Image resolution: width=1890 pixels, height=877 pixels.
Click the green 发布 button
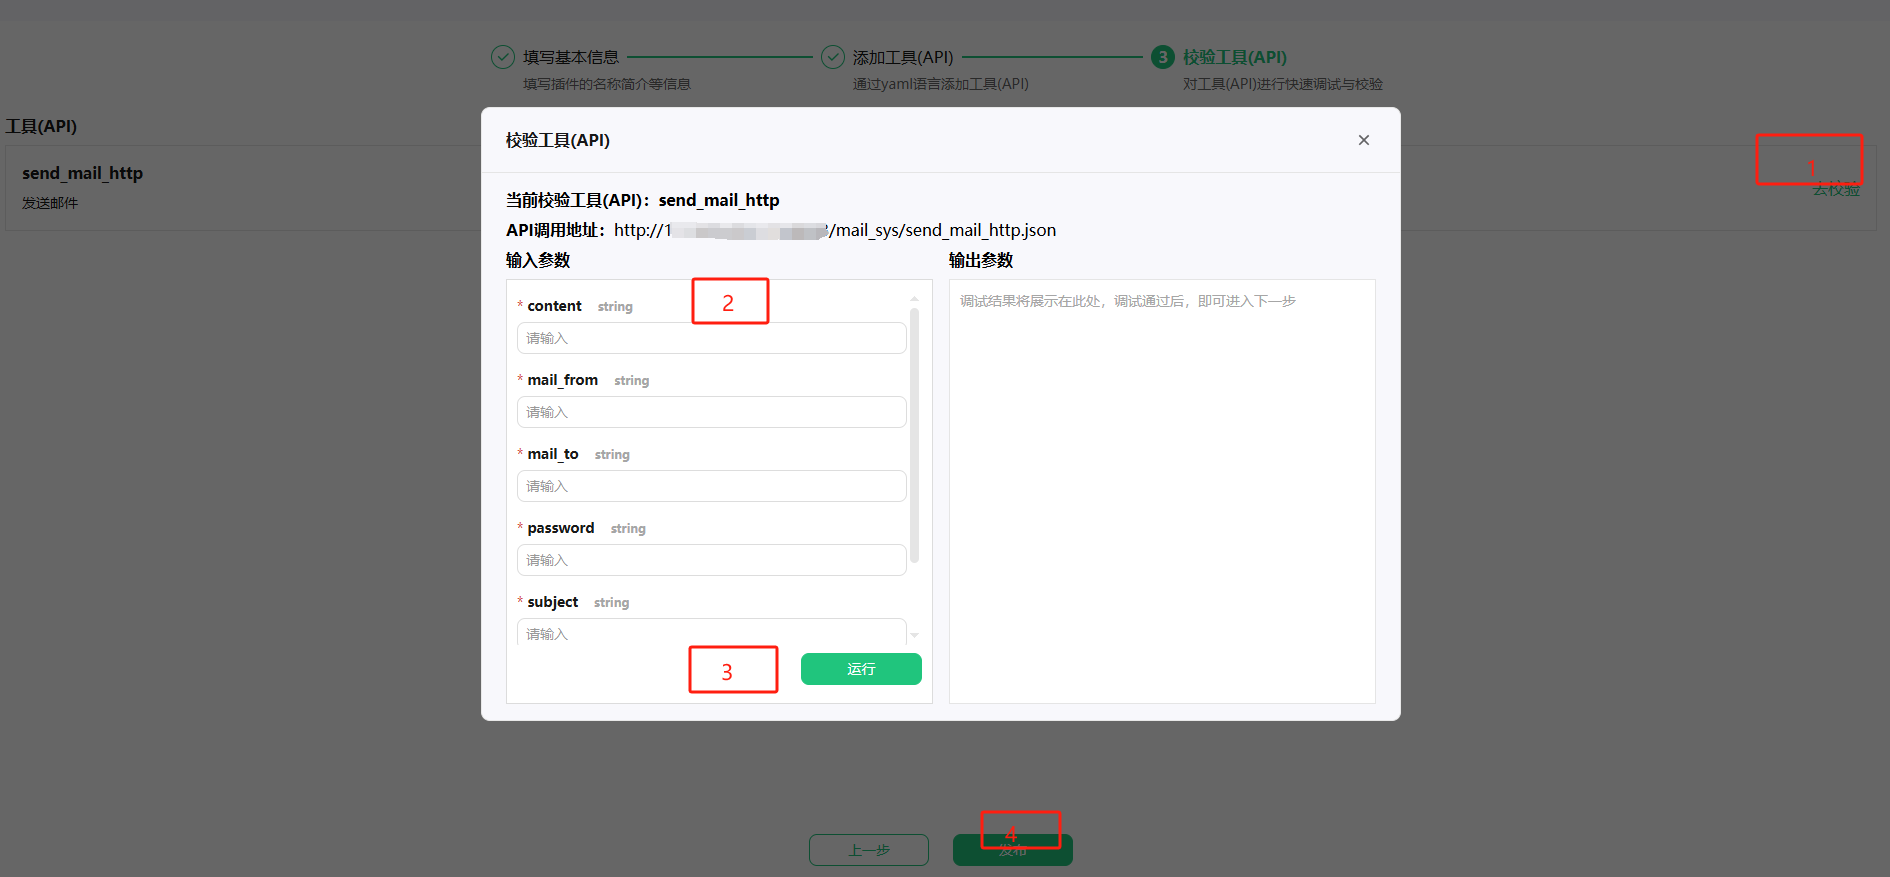click(x=1013, y=850)
